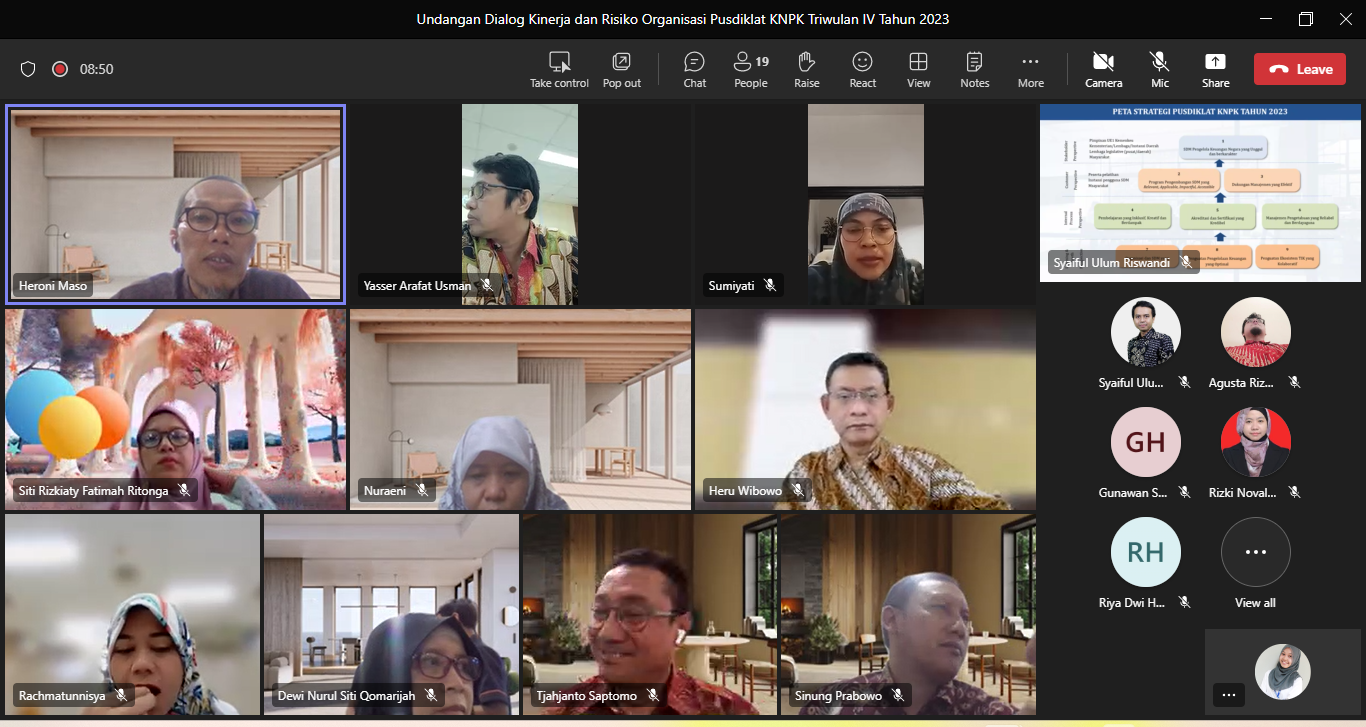Click the red recording indicator
The width and height of the screenshot is (1366, 727).
pos(60,69)
